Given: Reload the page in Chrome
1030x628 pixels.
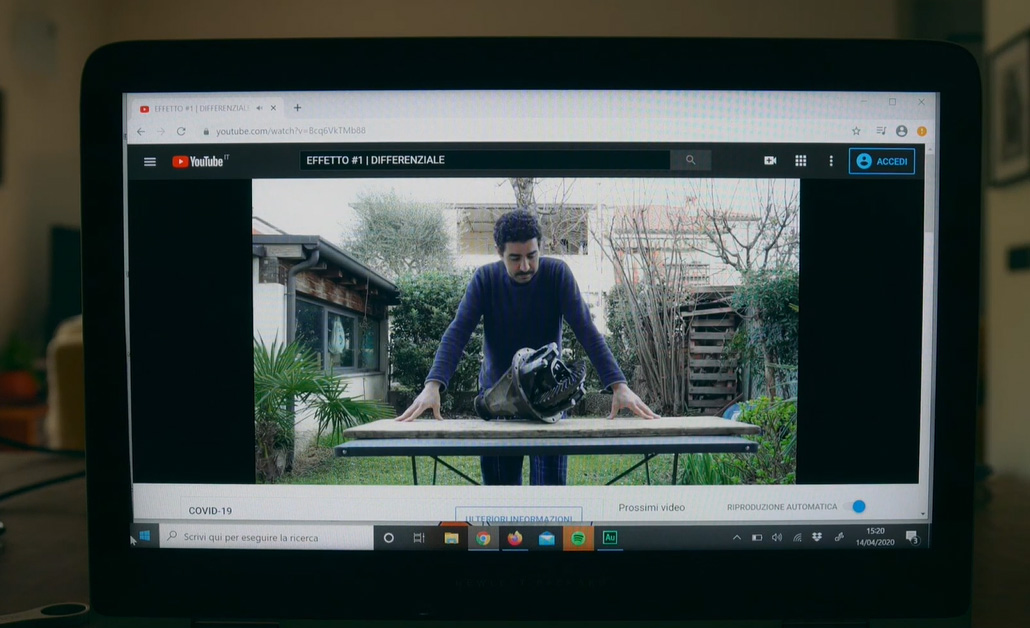Looking at the screenshot, I should (x=181, y=131).
